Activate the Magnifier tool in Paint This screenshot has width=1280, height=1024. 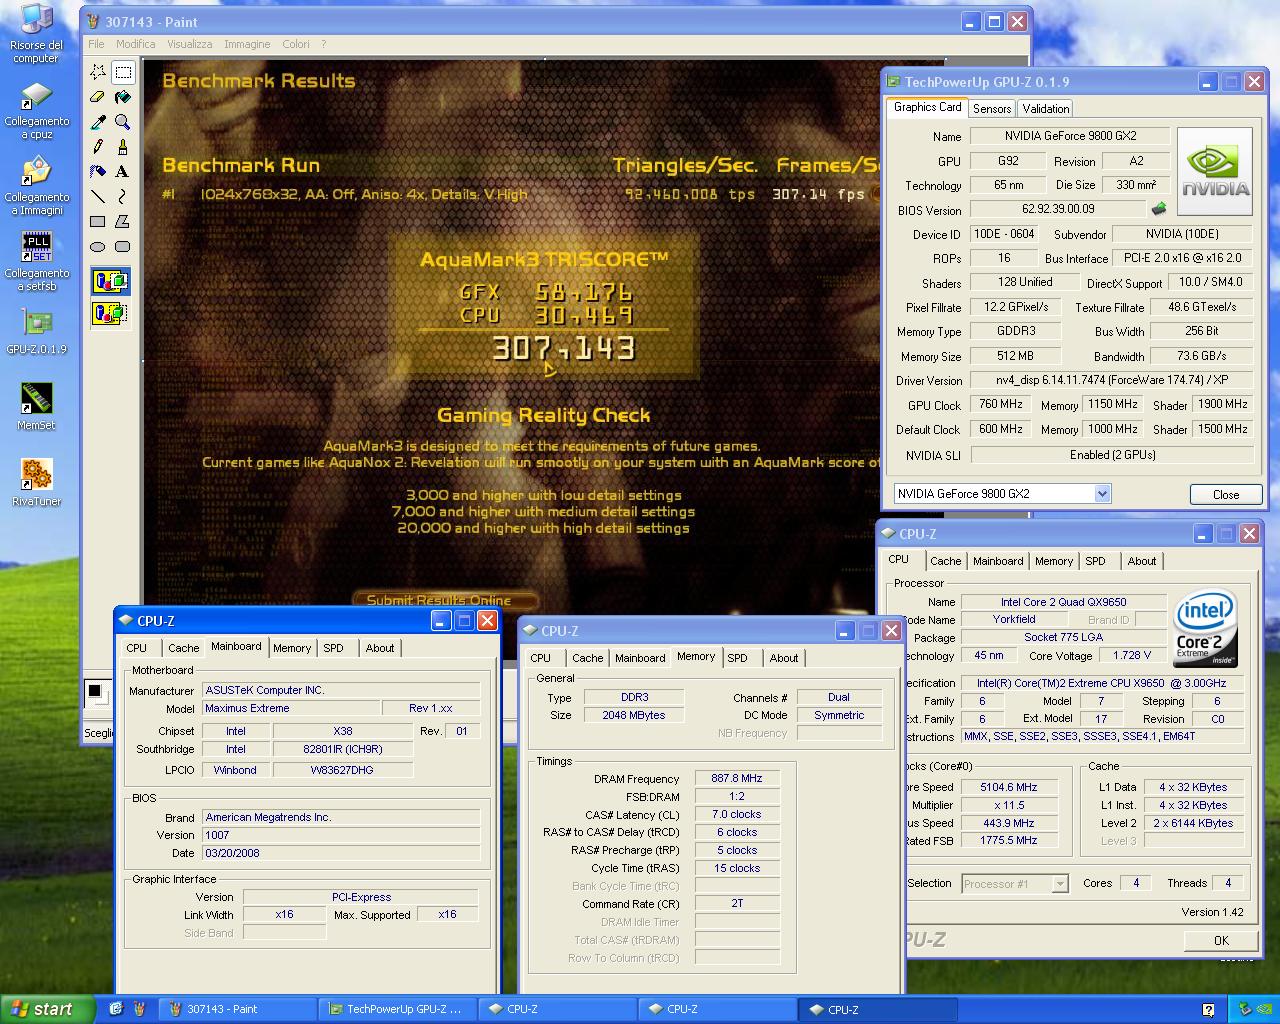pyautogui.click(x=123, y=122)
